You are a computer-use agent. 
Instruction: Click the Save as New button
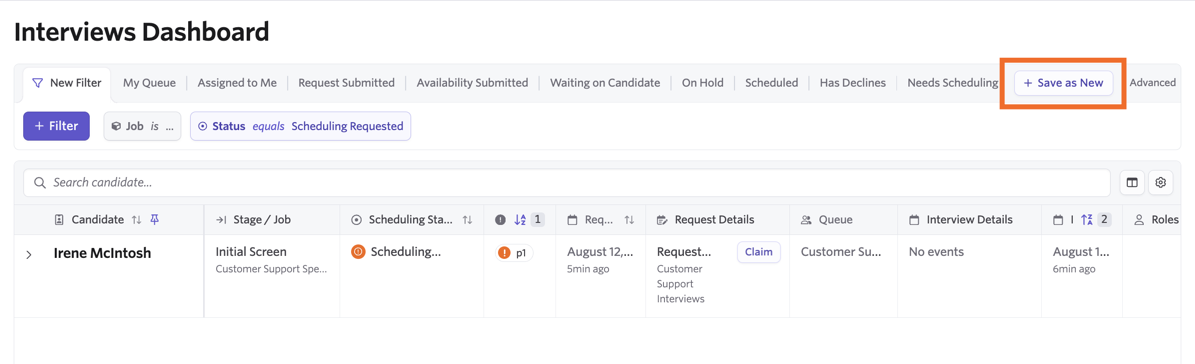1063,83
